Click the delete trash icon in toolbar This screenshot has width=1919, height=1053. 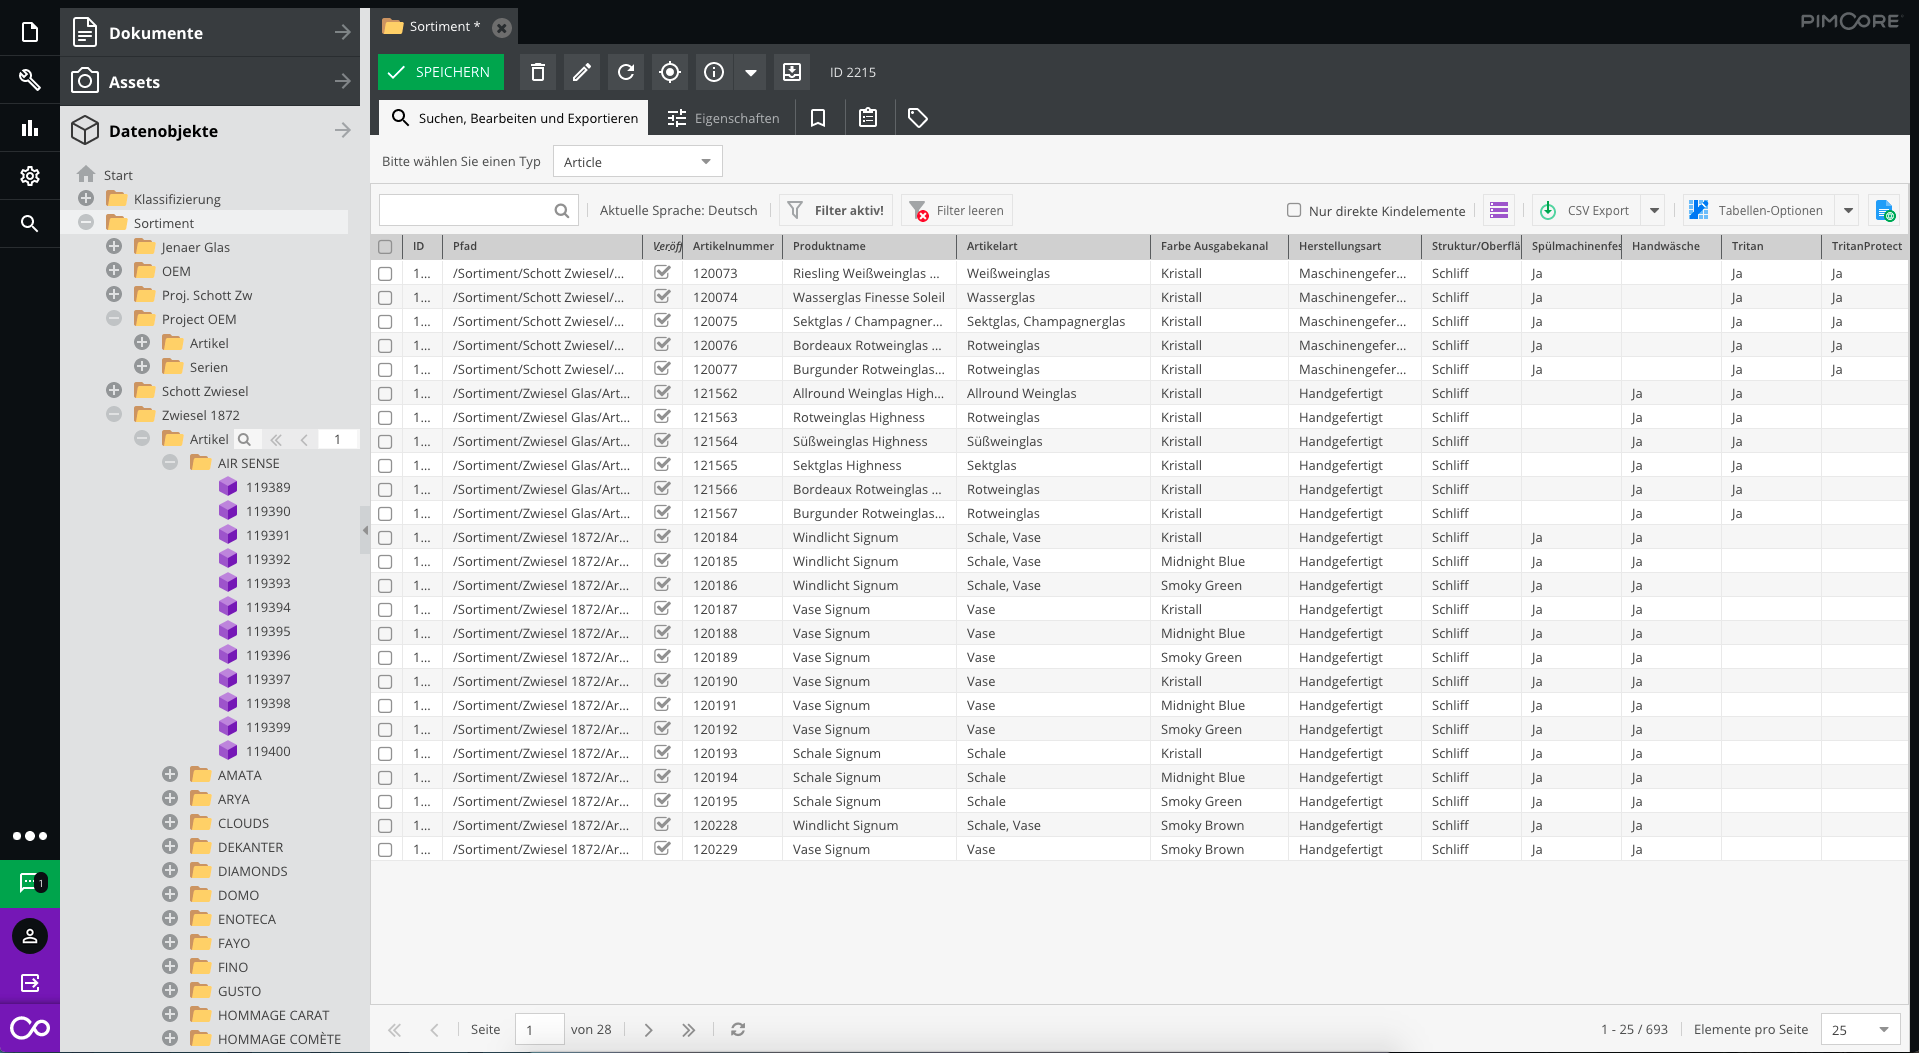point(538,72)
